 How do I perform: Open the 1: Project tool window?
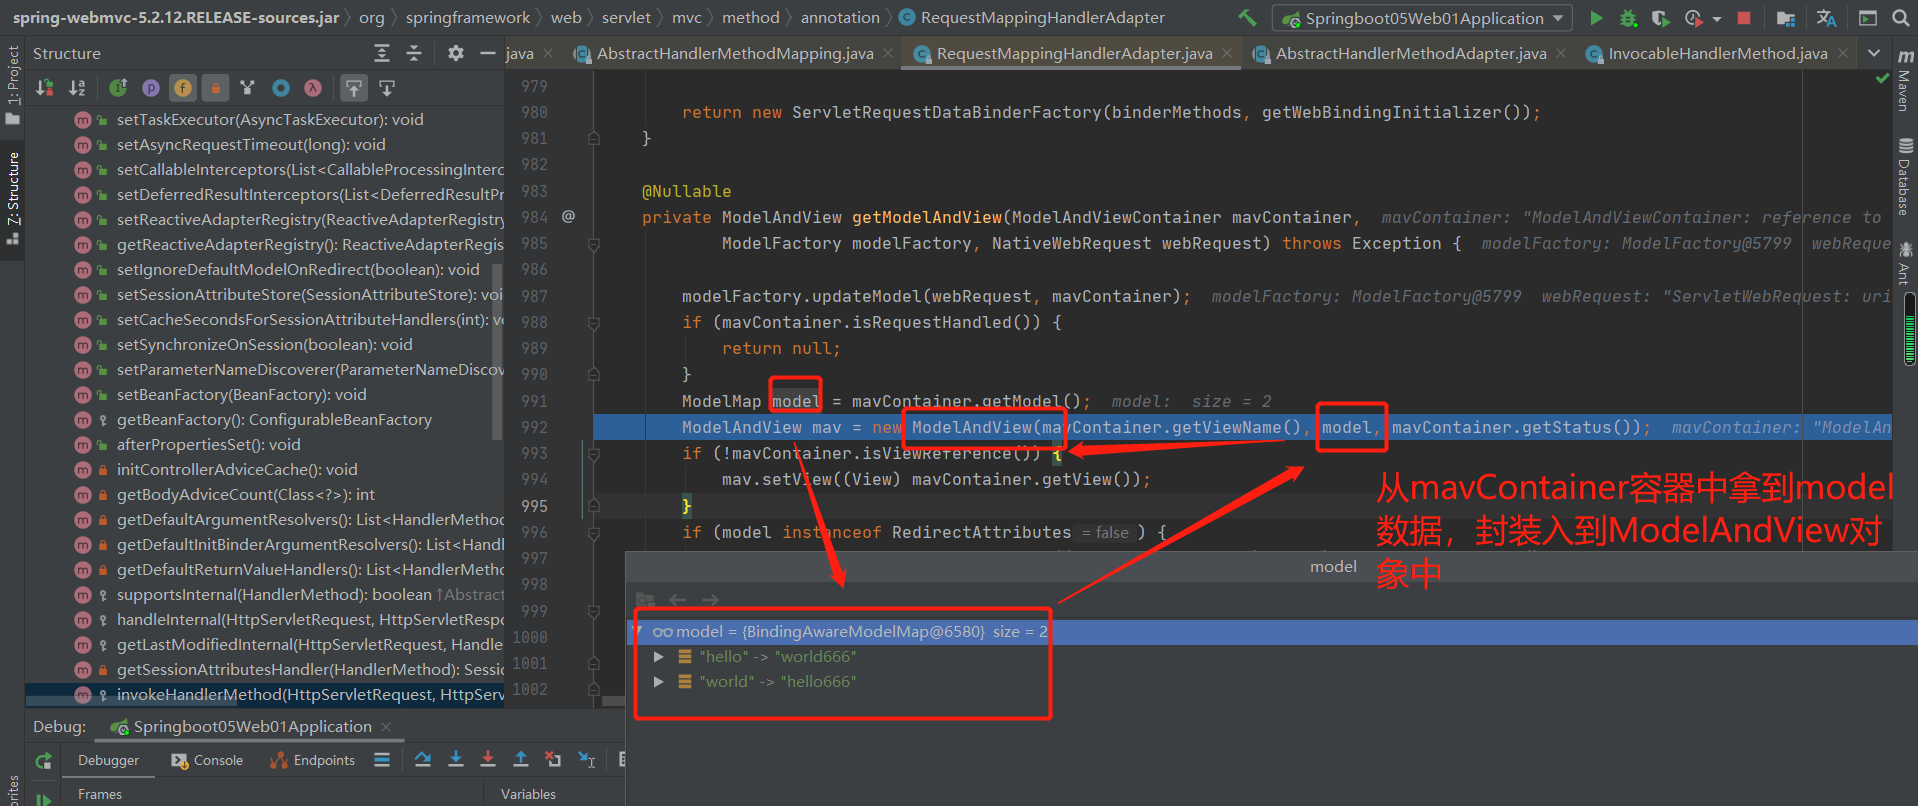point(13,84)
